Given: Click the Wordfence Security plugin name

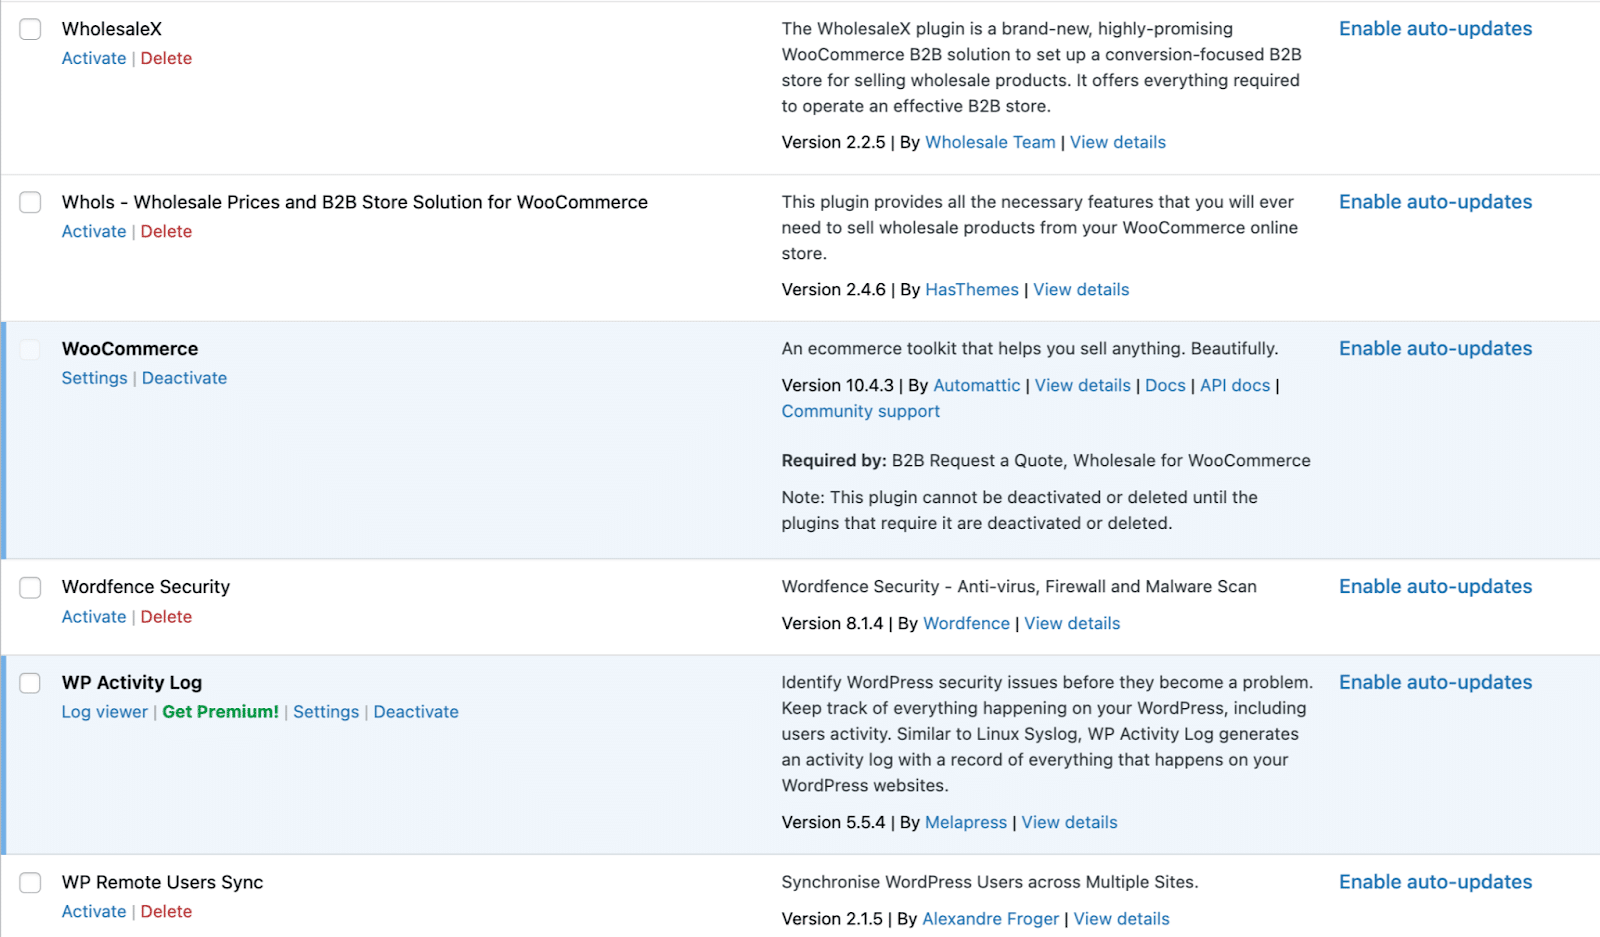Looking at the screenshot, I should coord(146,587).
